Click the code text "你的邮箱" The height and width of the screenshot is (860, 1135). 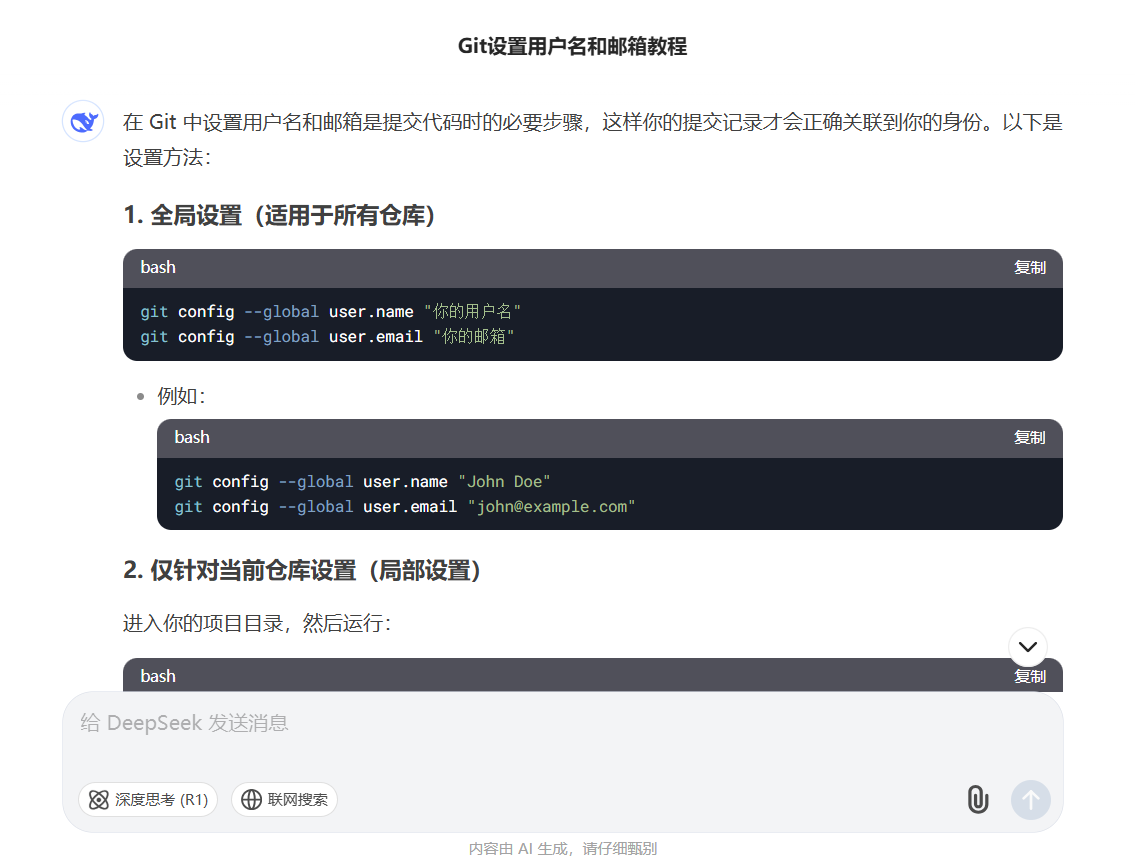point(474,337)
